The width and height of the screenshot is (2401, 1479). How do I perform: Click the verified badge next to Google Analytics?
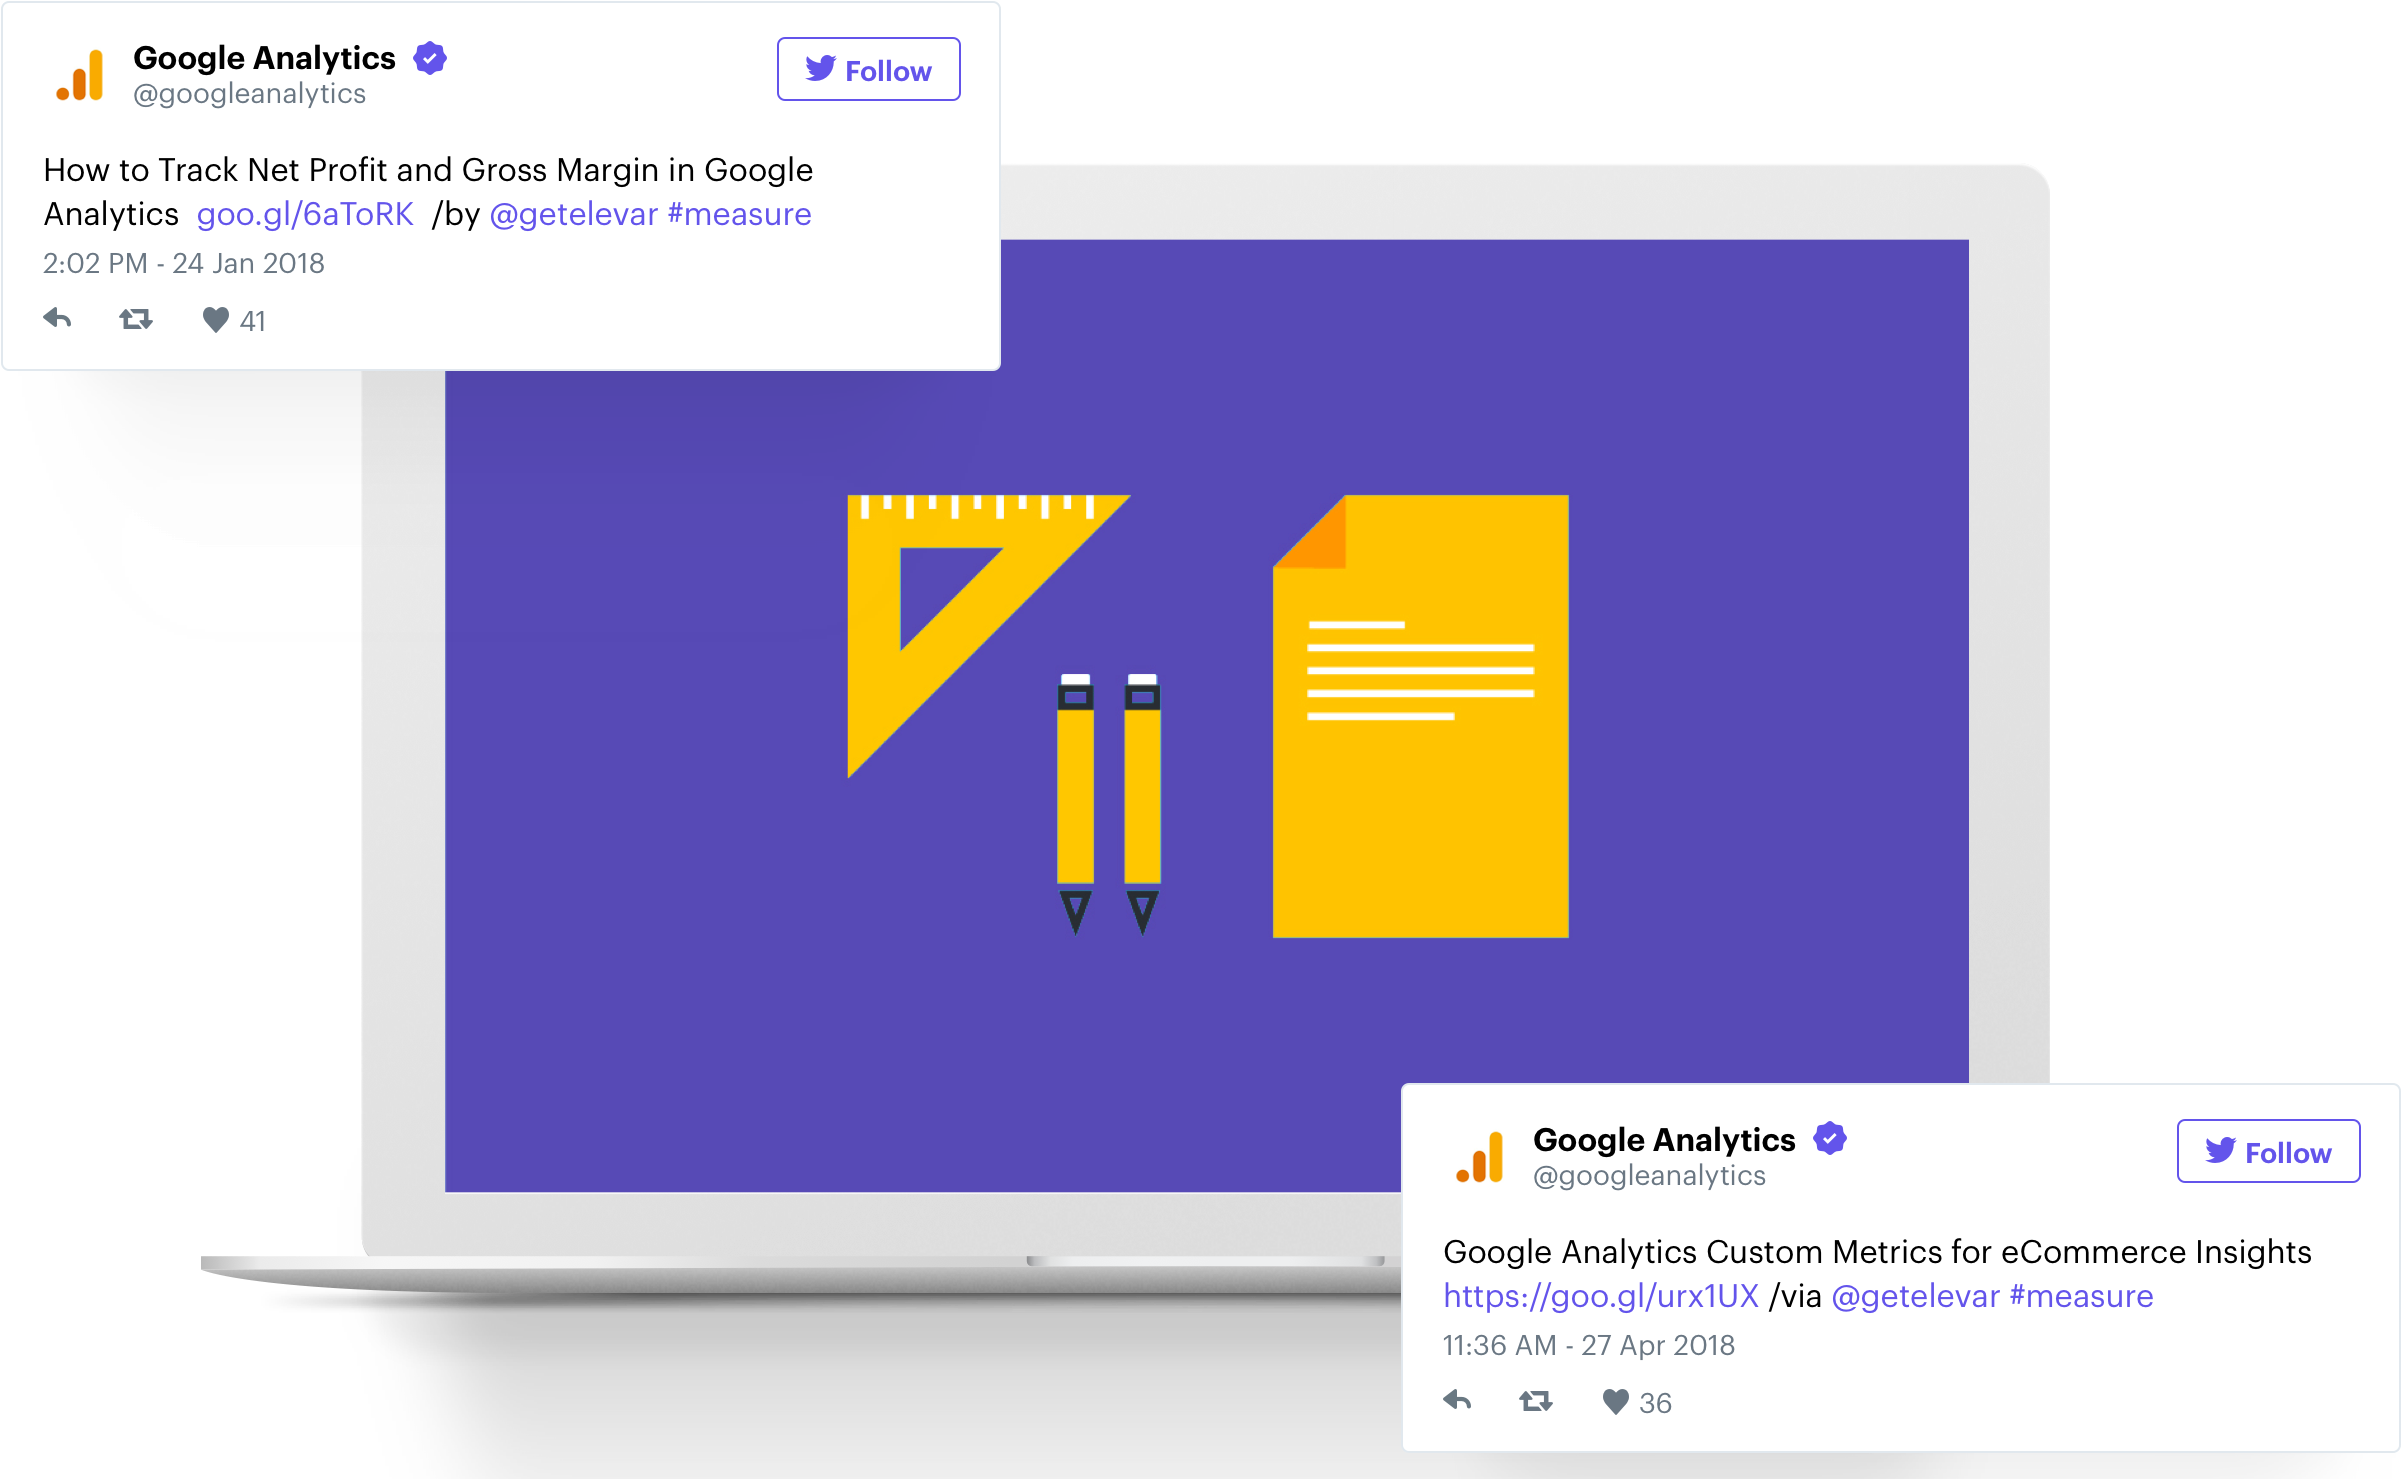[430, 57]
